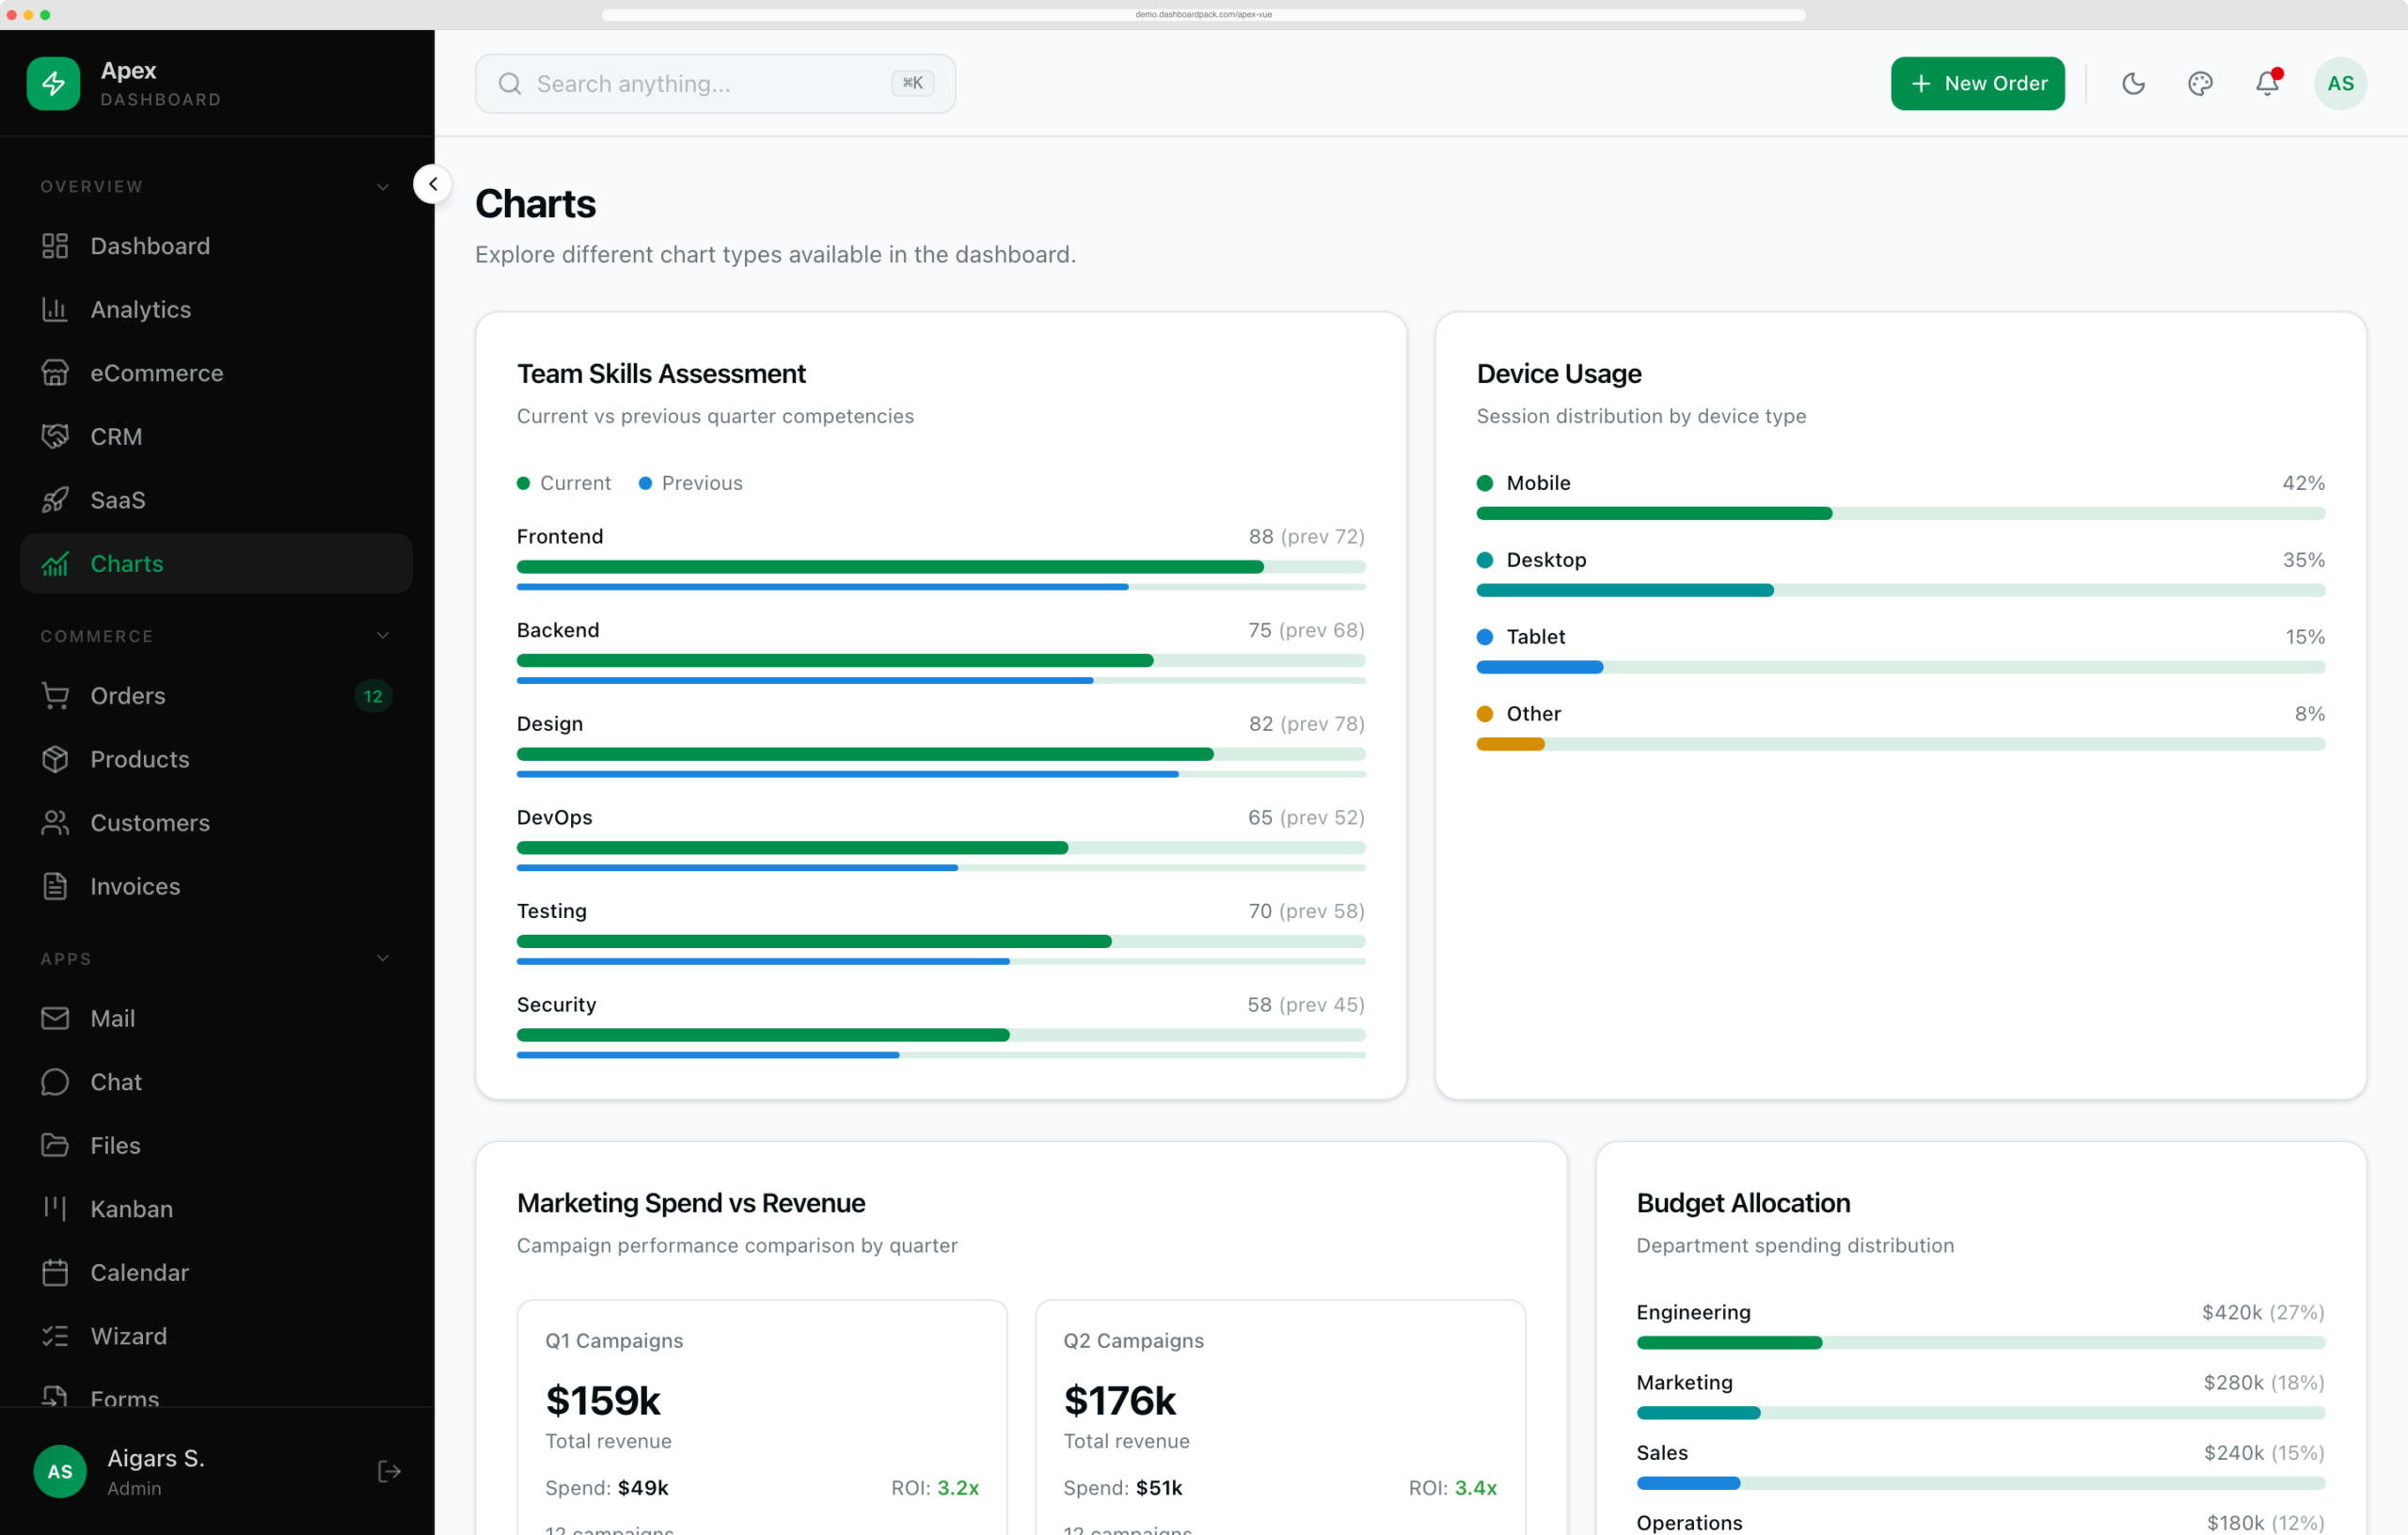
Task: Toggle dark mode moon icon
Action: point(2133,83)
